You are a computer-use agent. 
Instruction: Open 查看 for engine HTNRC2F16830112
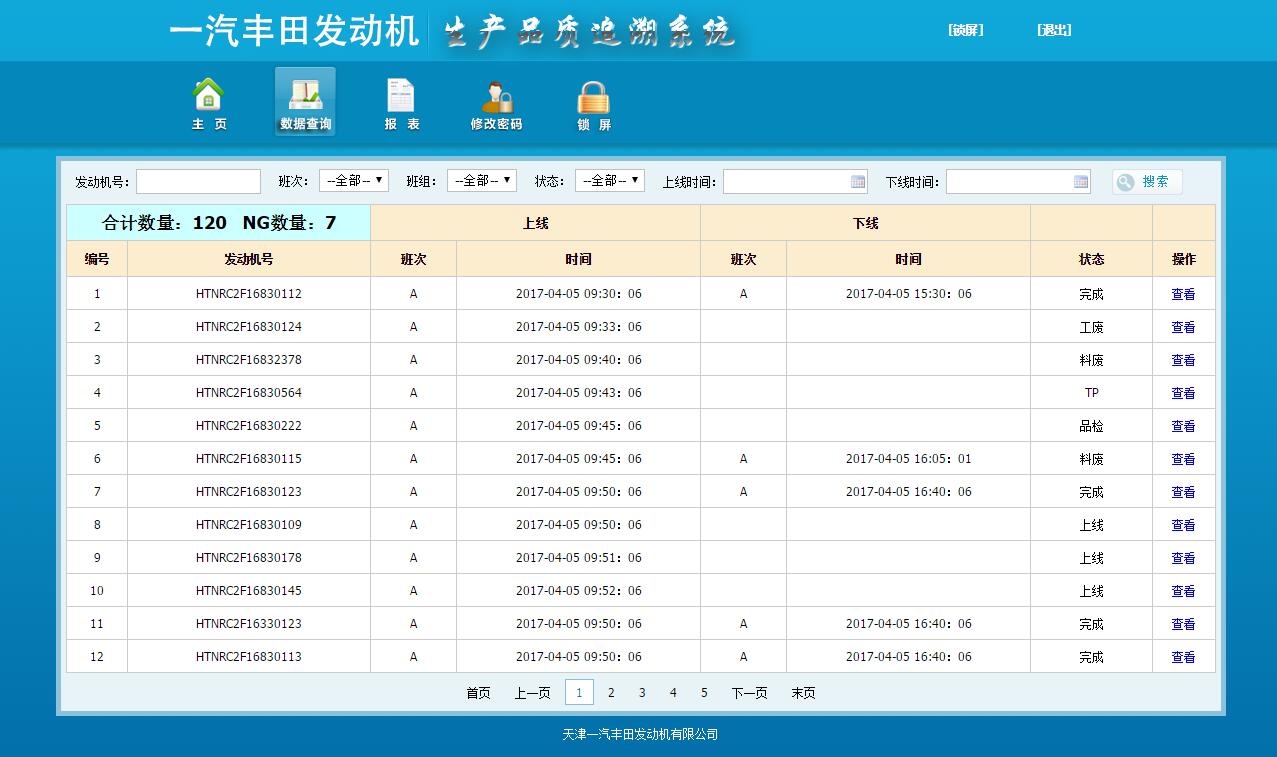pos(1183,293)
